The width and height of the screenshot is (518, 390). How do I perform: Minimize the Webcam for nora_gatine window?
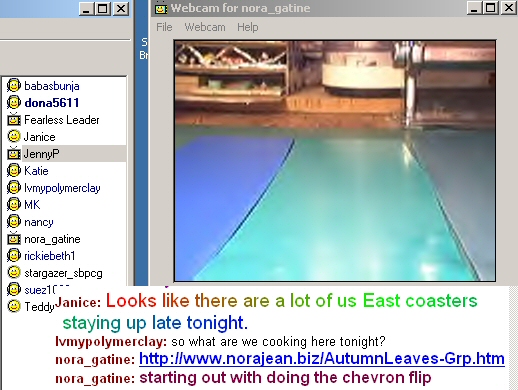pos(474,8)
